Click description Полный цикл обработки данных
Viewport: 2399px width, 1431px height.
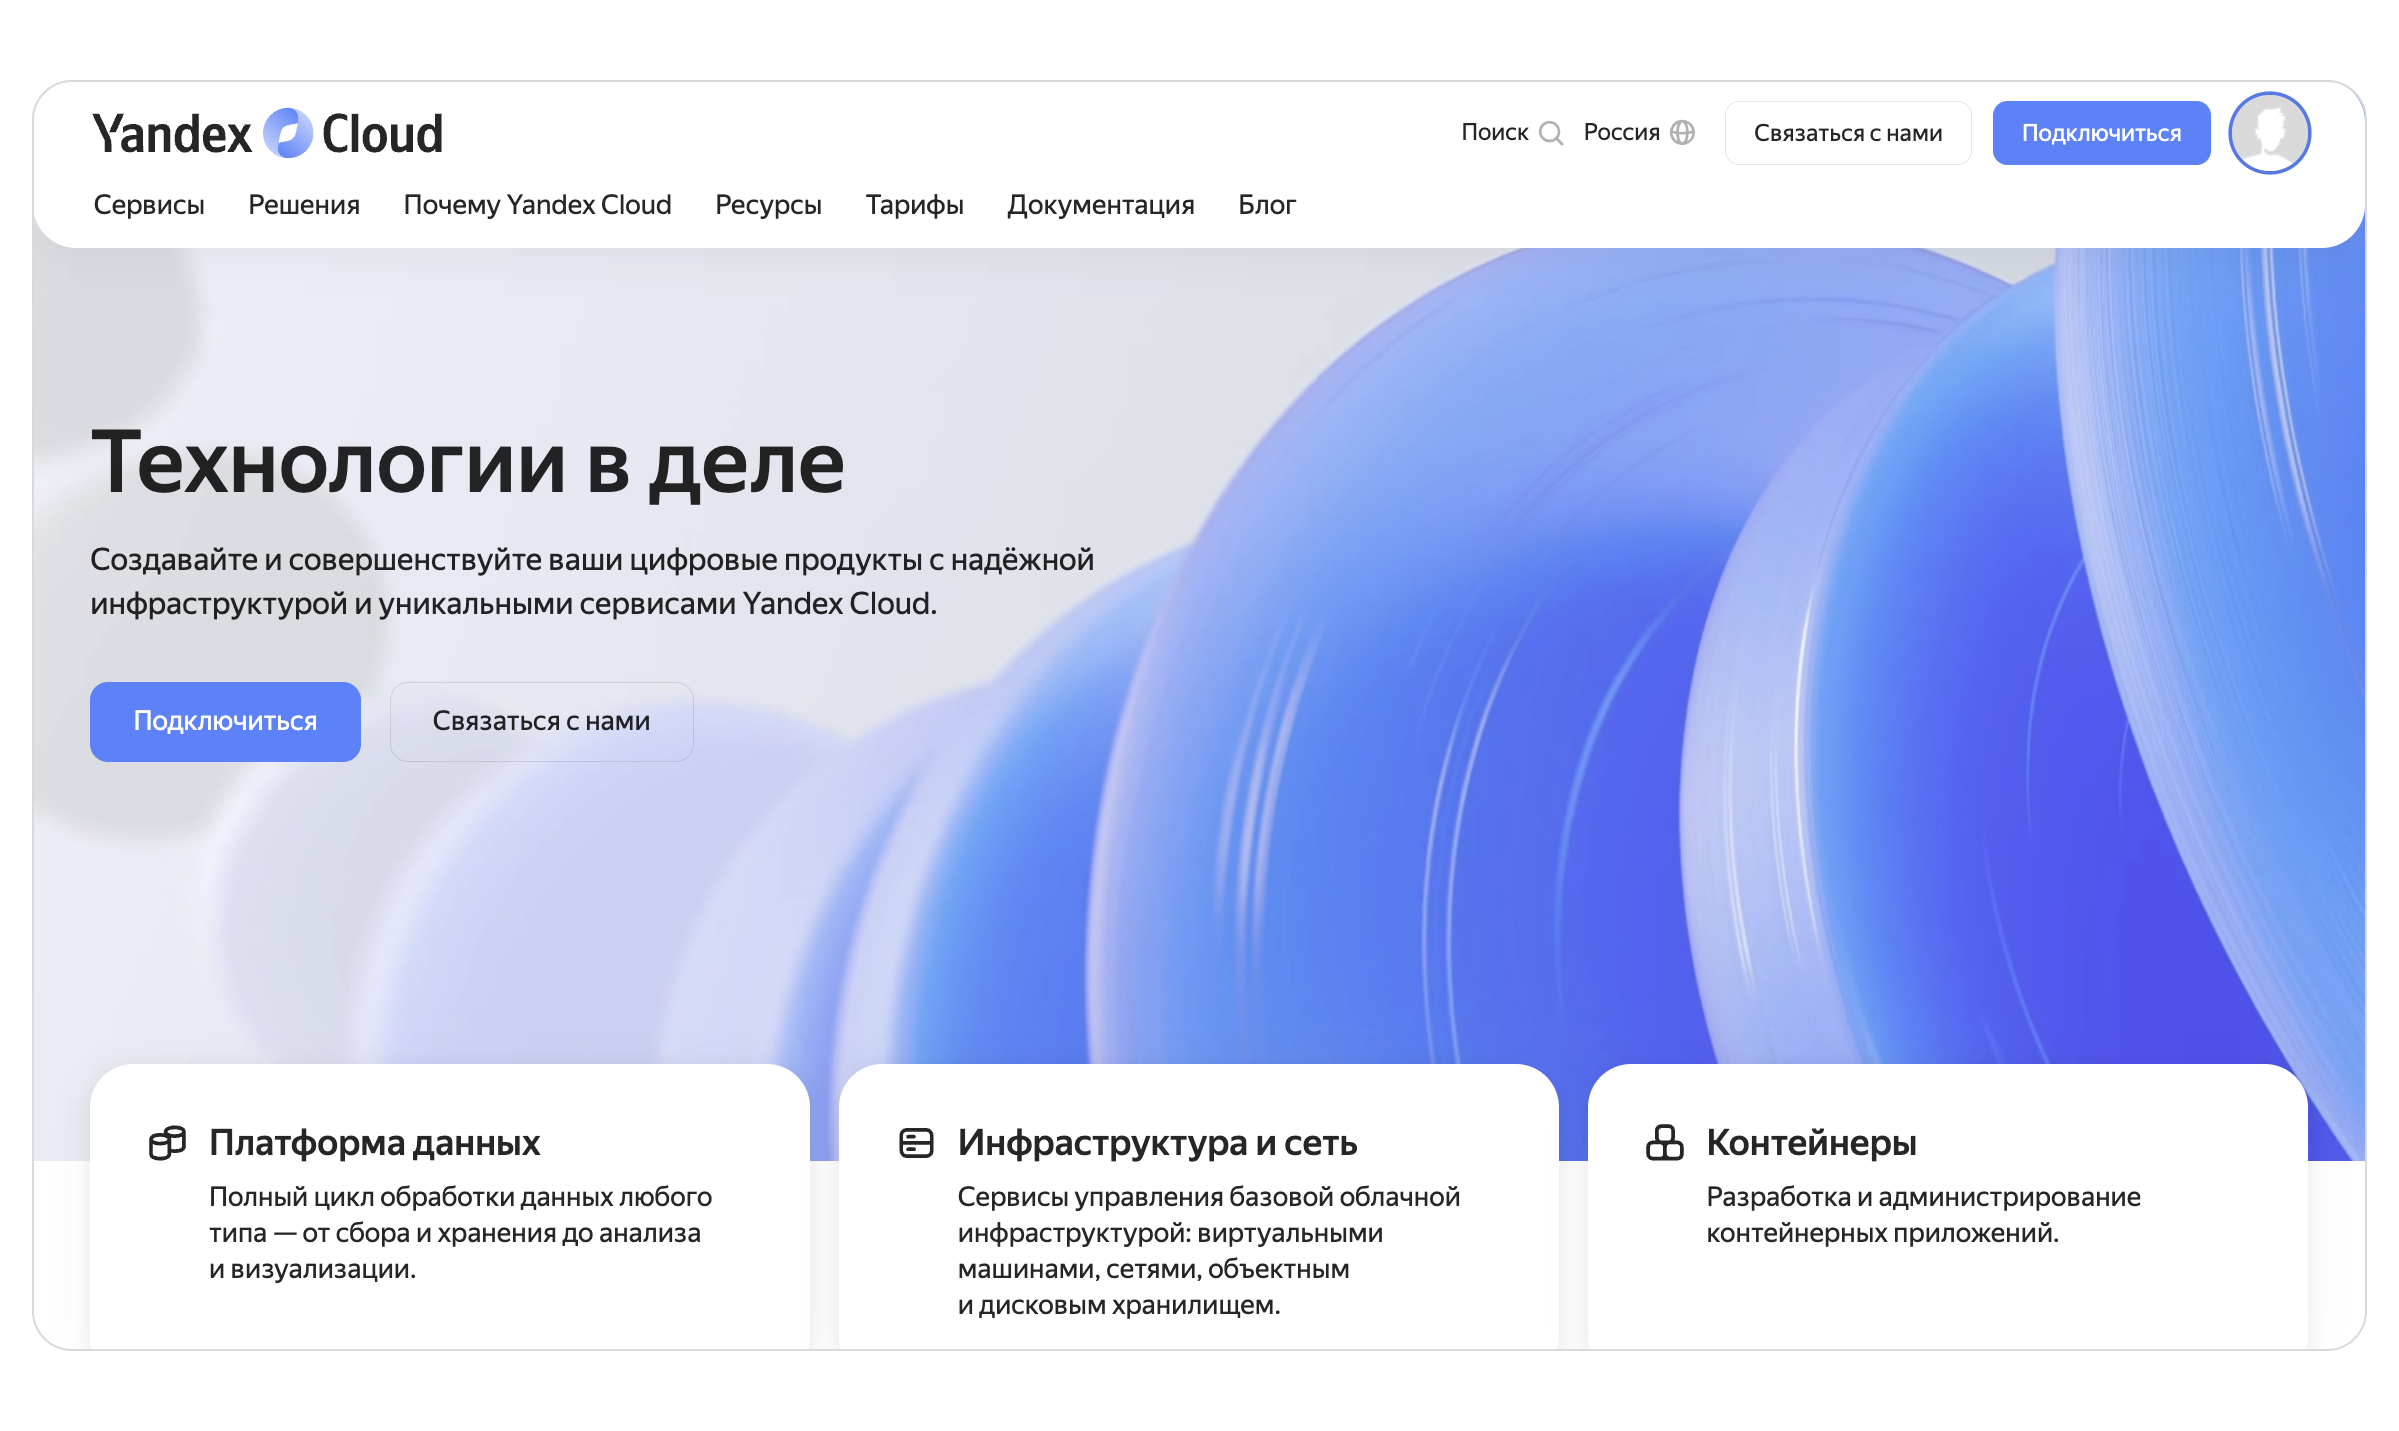coord(460,1233)
